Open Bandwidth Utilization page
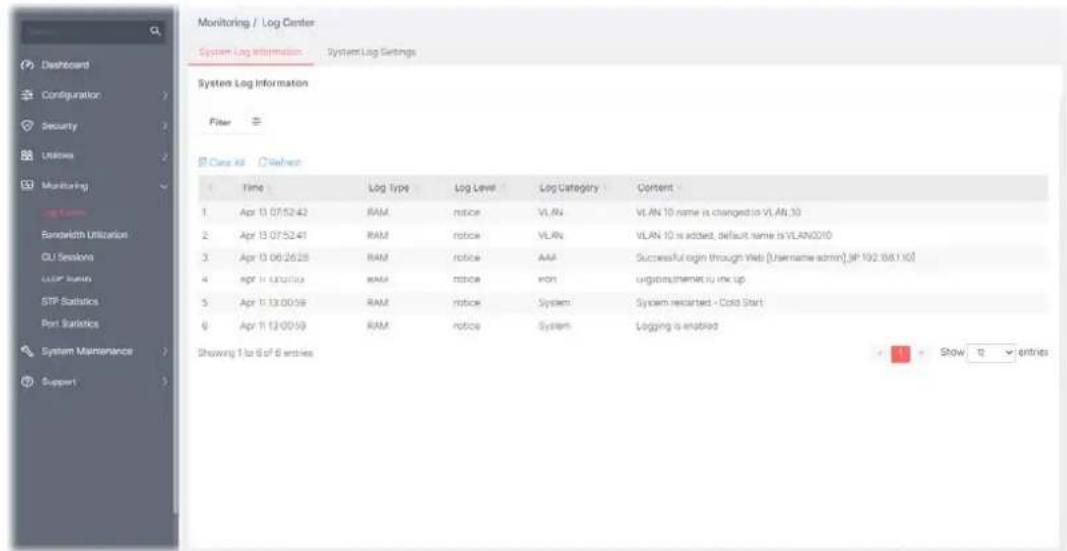The width and height of the screenshot is (1067, 551). pos(84,235)
